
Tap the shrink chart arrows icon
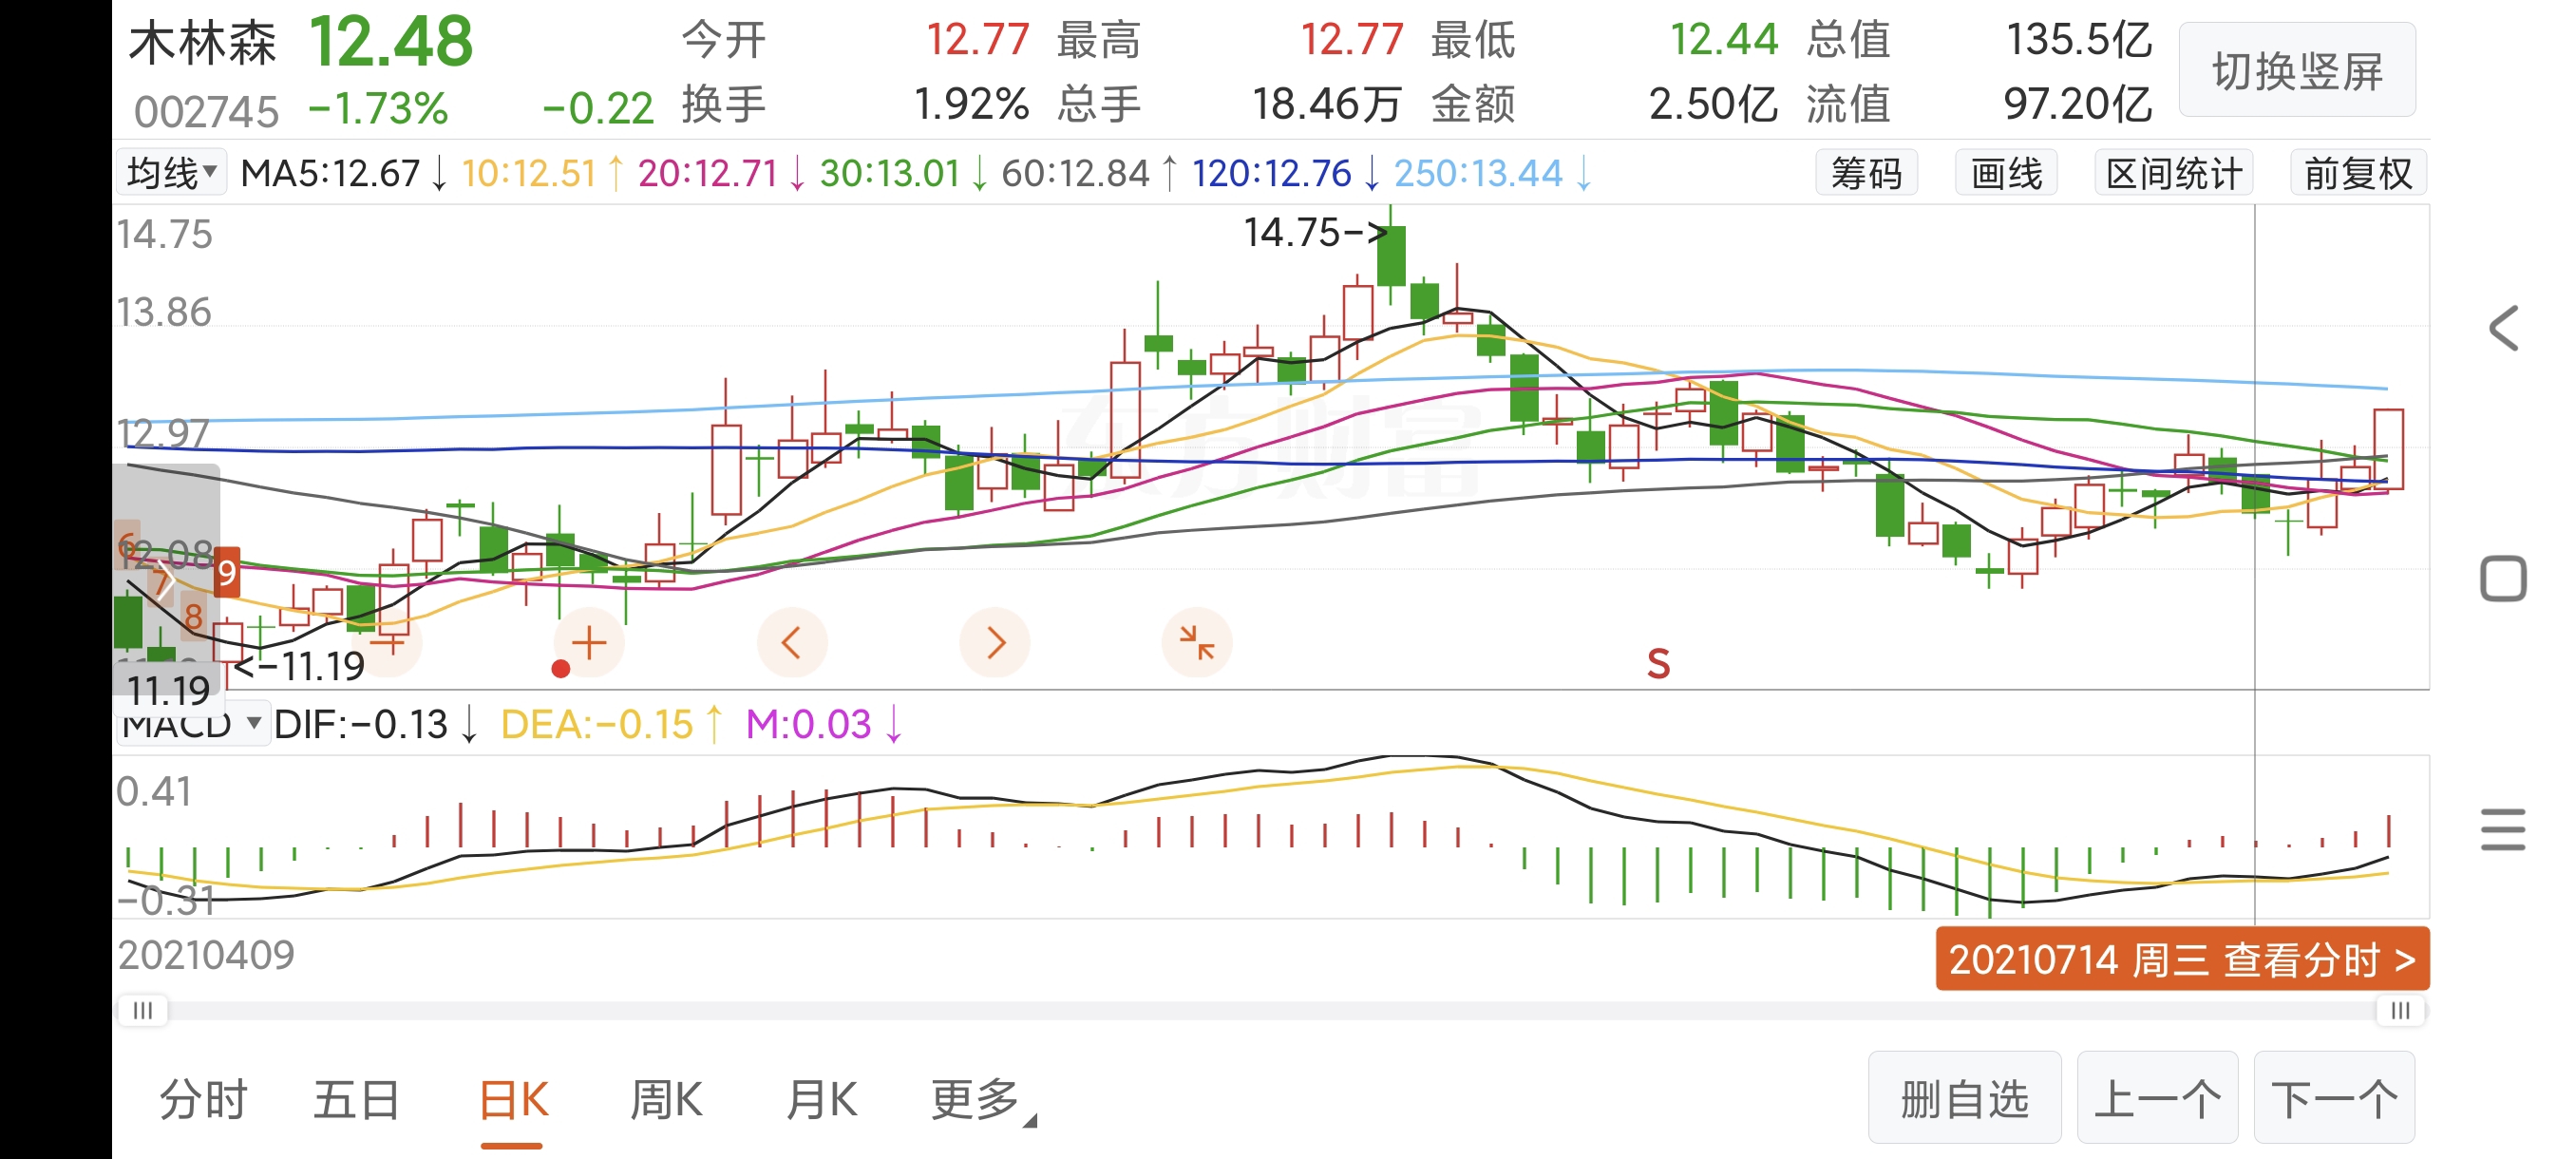click(x=1196, y=642)
